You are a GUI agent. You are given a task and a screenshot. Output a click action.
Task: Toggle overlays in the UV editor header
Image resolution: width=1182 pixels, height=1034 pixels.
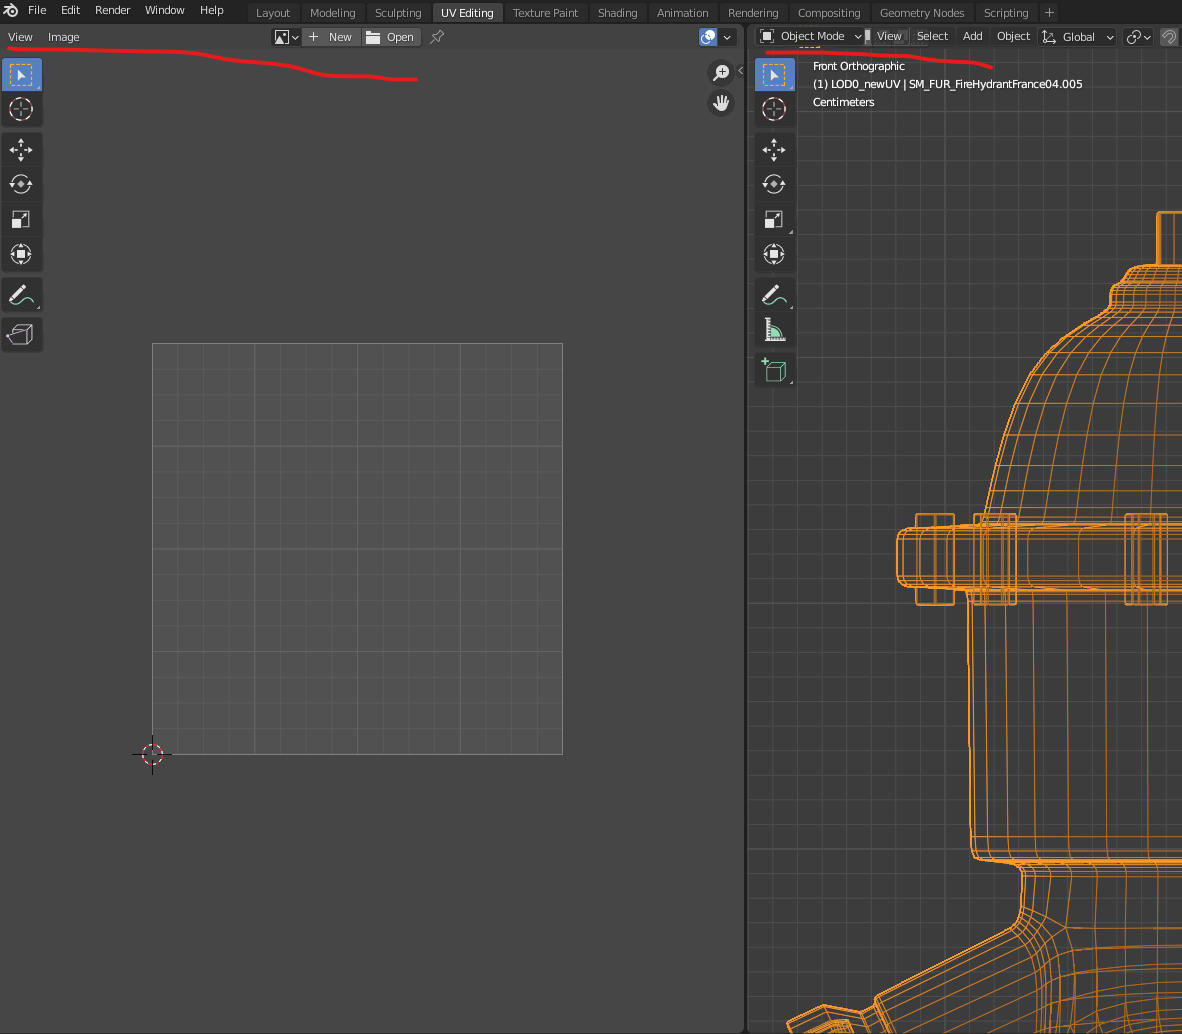(x=708, y=37)
